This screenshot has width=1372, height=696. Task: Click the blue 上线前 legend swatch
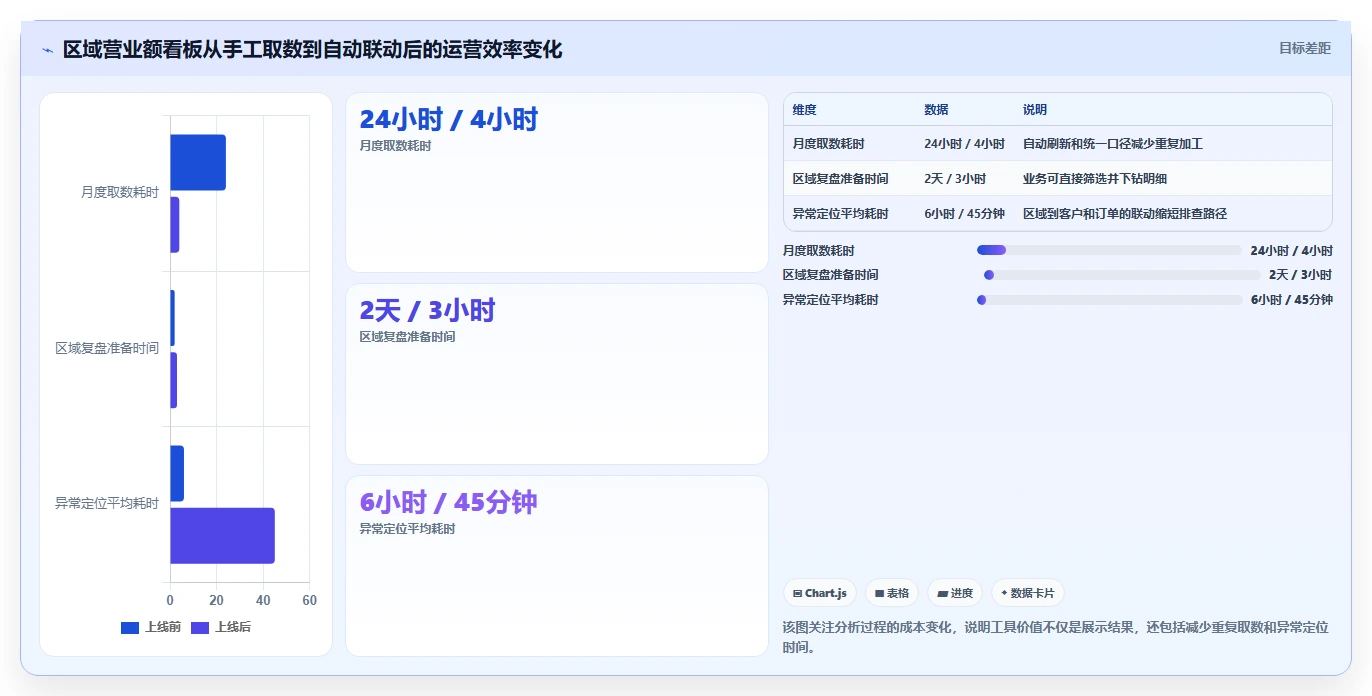click(x=130, y=628)
